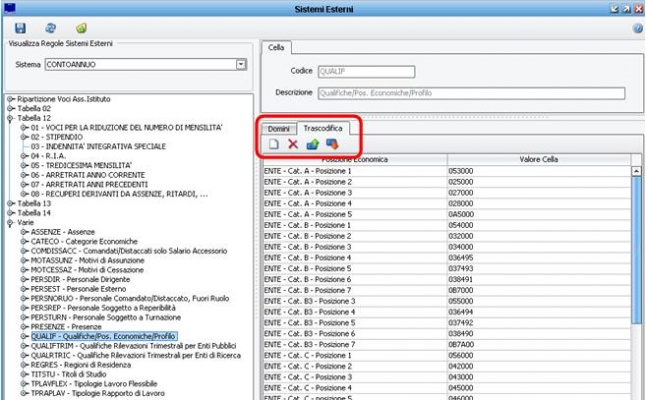The image size is (646, 400).
Task: Switch to the Domini tab
Action: click(x=278, y=129)
